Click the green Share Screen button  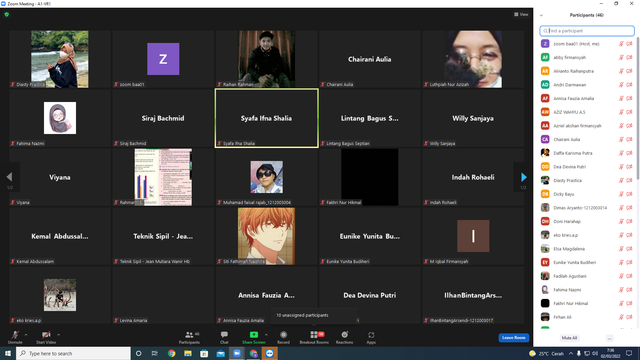253,337
